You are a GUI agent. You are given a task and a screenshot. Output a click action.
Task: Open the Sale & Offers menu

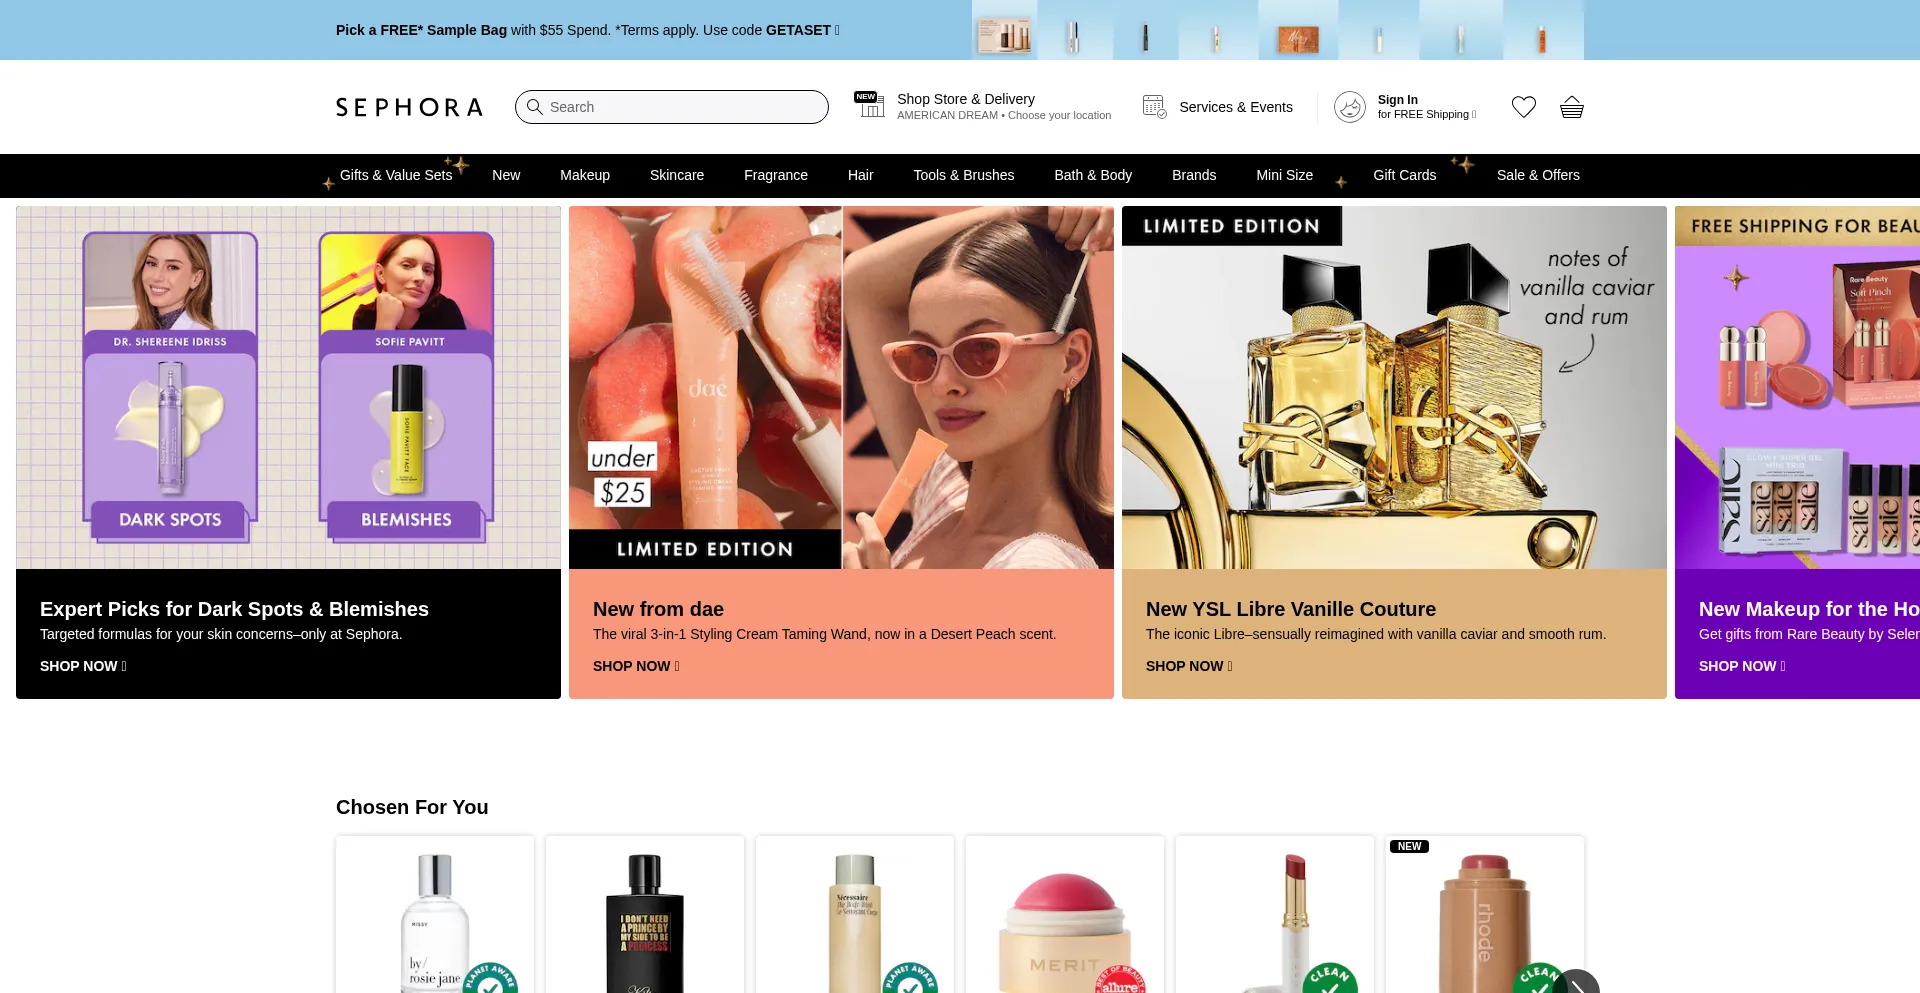click(x=1537, y=175)
